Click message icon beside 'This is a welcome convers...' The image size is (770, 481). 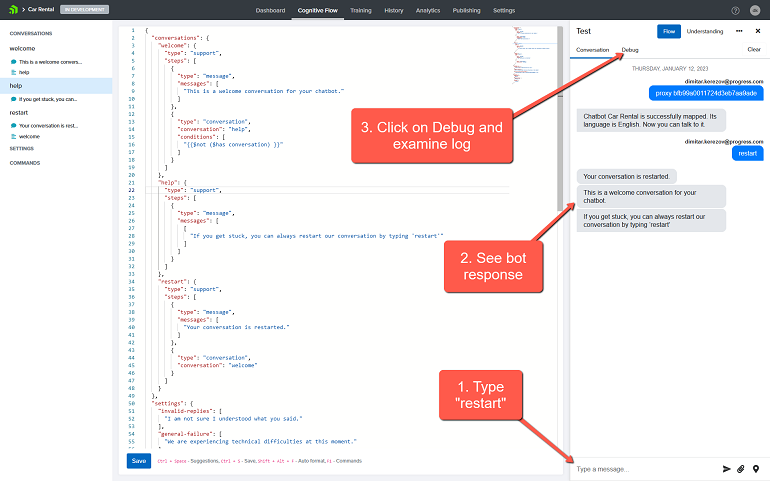click(13, 62)
